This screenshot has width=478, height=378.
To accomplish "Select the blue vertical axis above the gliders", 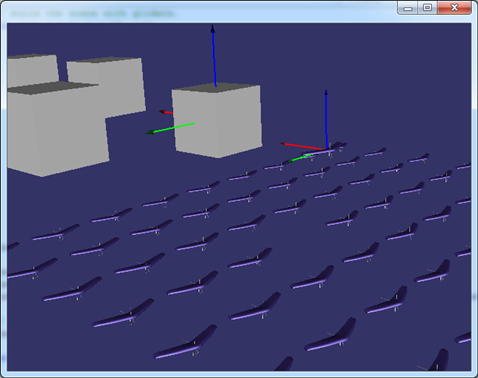I will point(326,119).
